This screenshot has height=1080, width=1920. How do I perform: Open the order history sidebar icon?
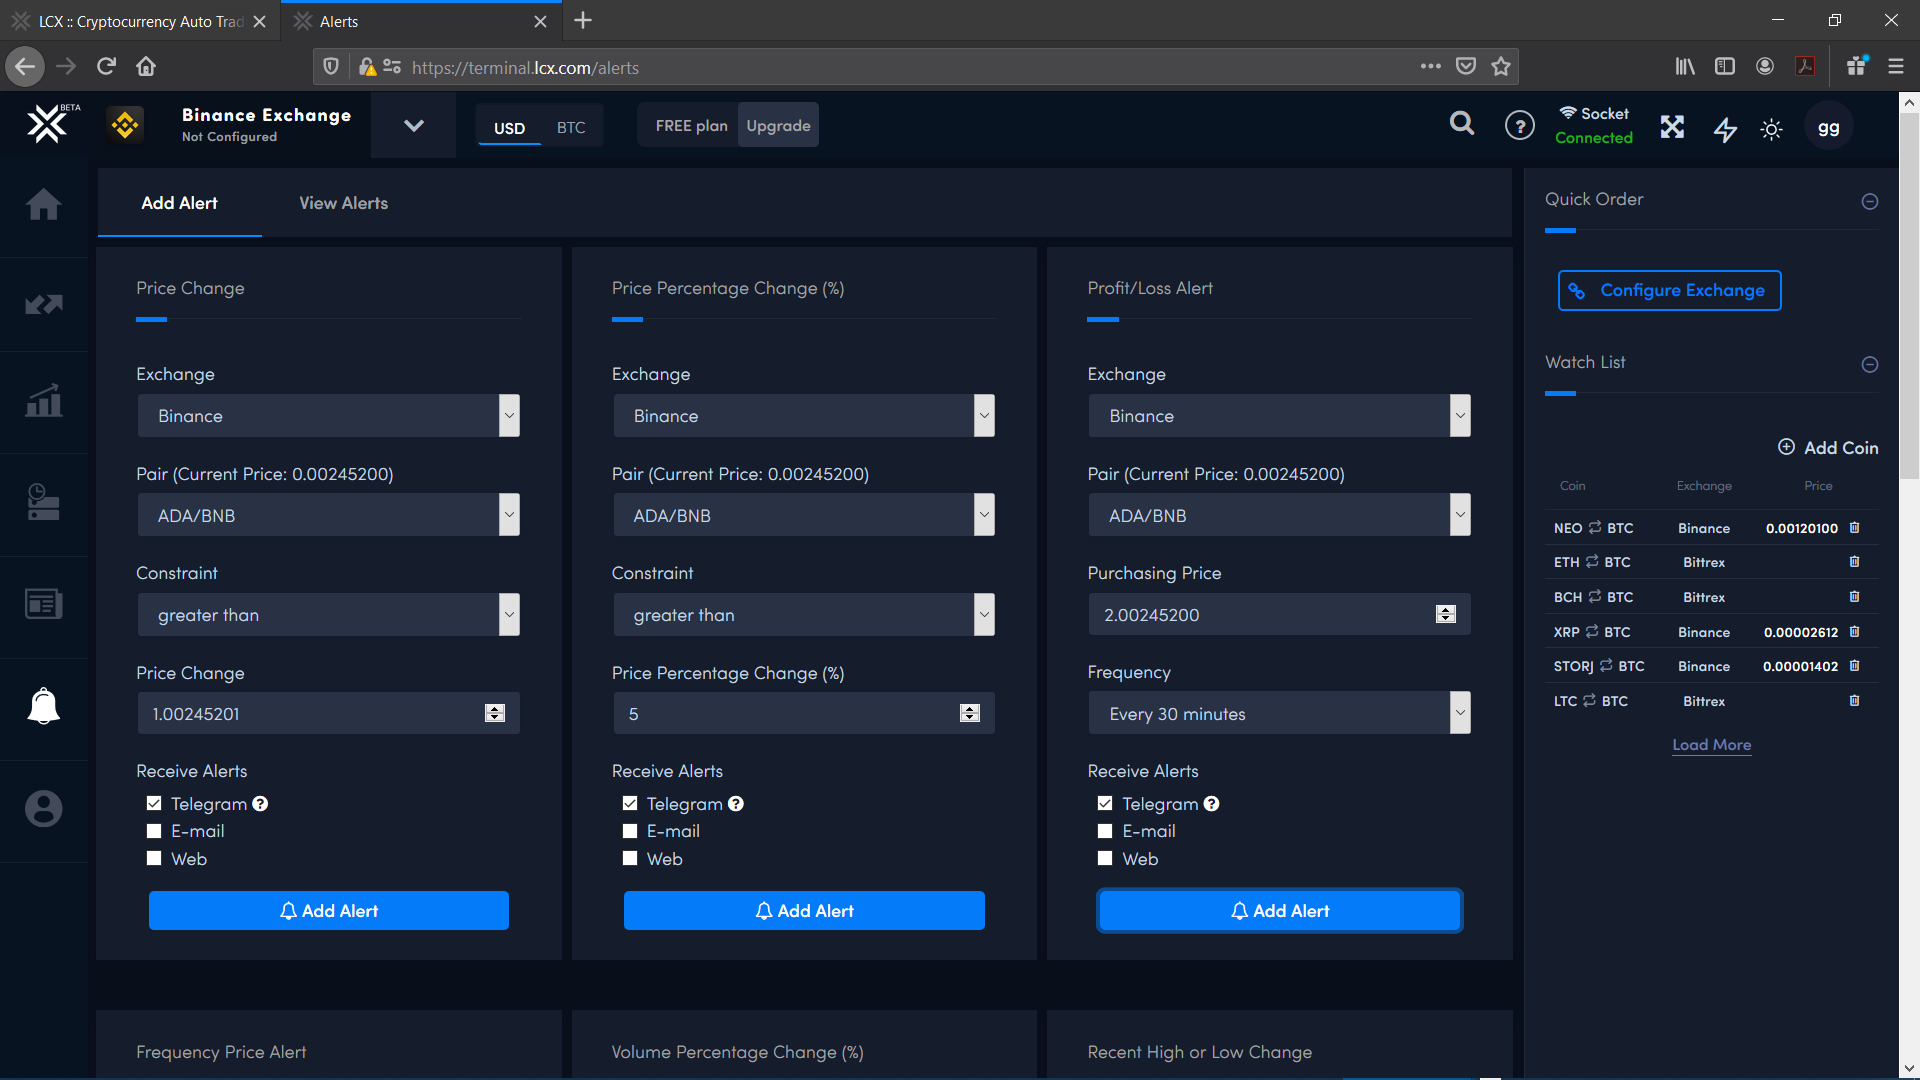tap(44, 504)
